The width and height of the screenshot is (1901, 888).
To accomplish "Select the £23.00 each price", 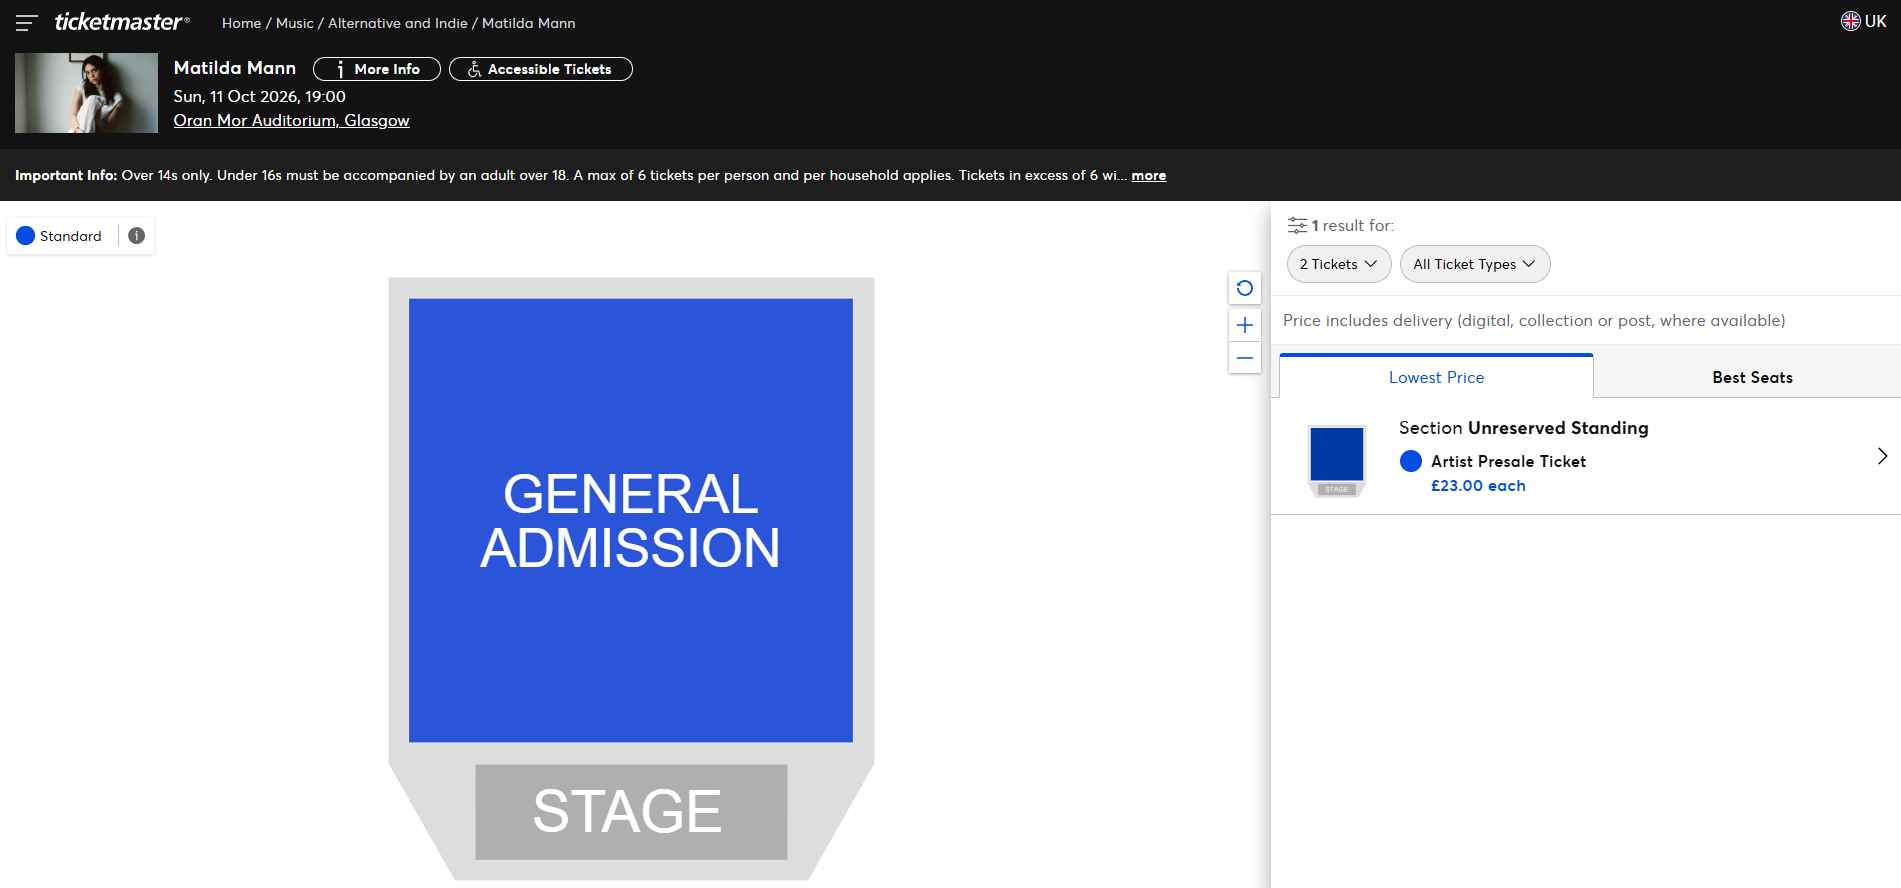I will pyautogui.click(x=1478, y=486).
